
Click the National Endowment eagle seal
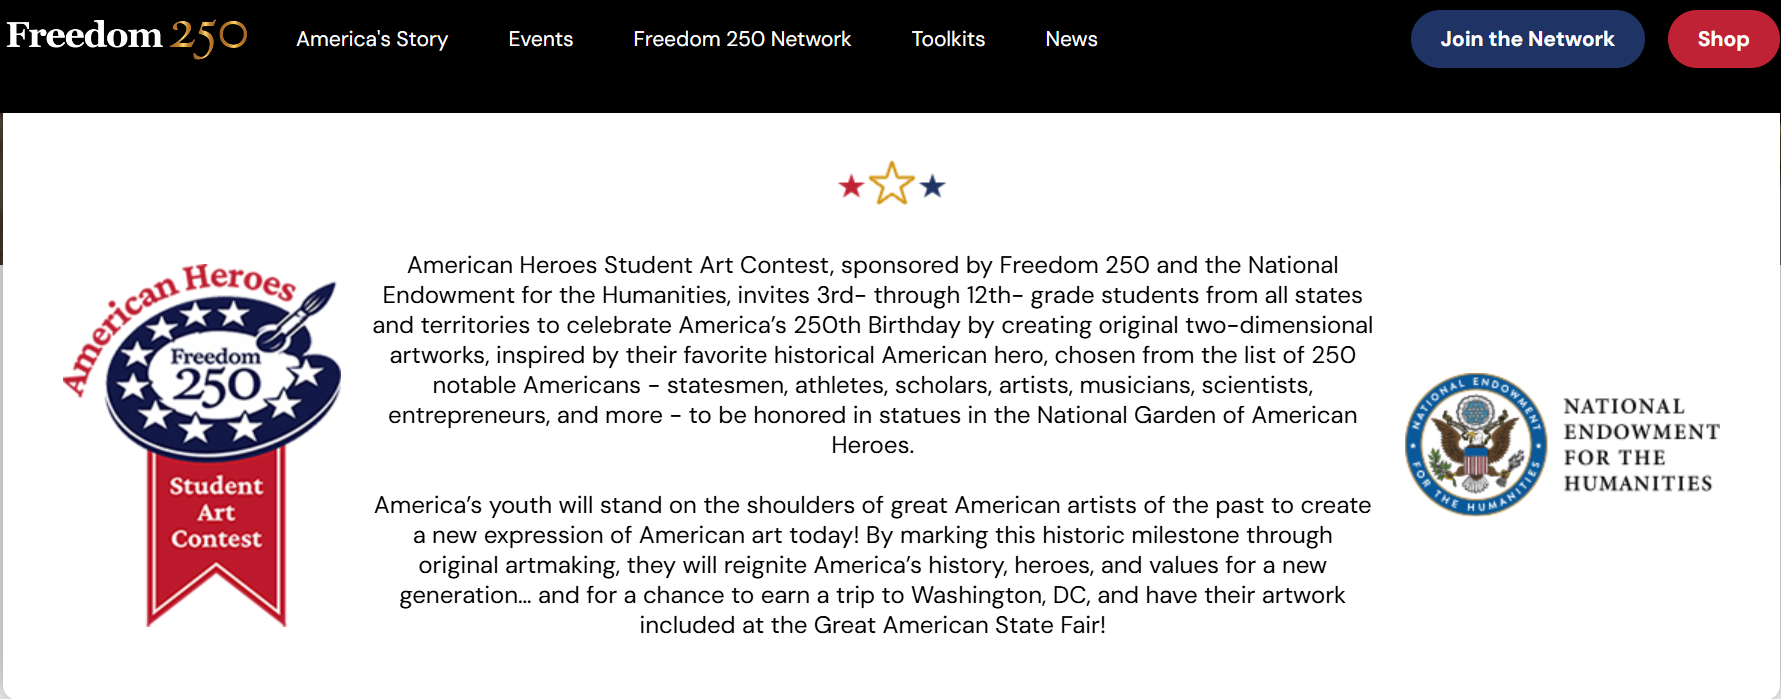(1475, 444)
